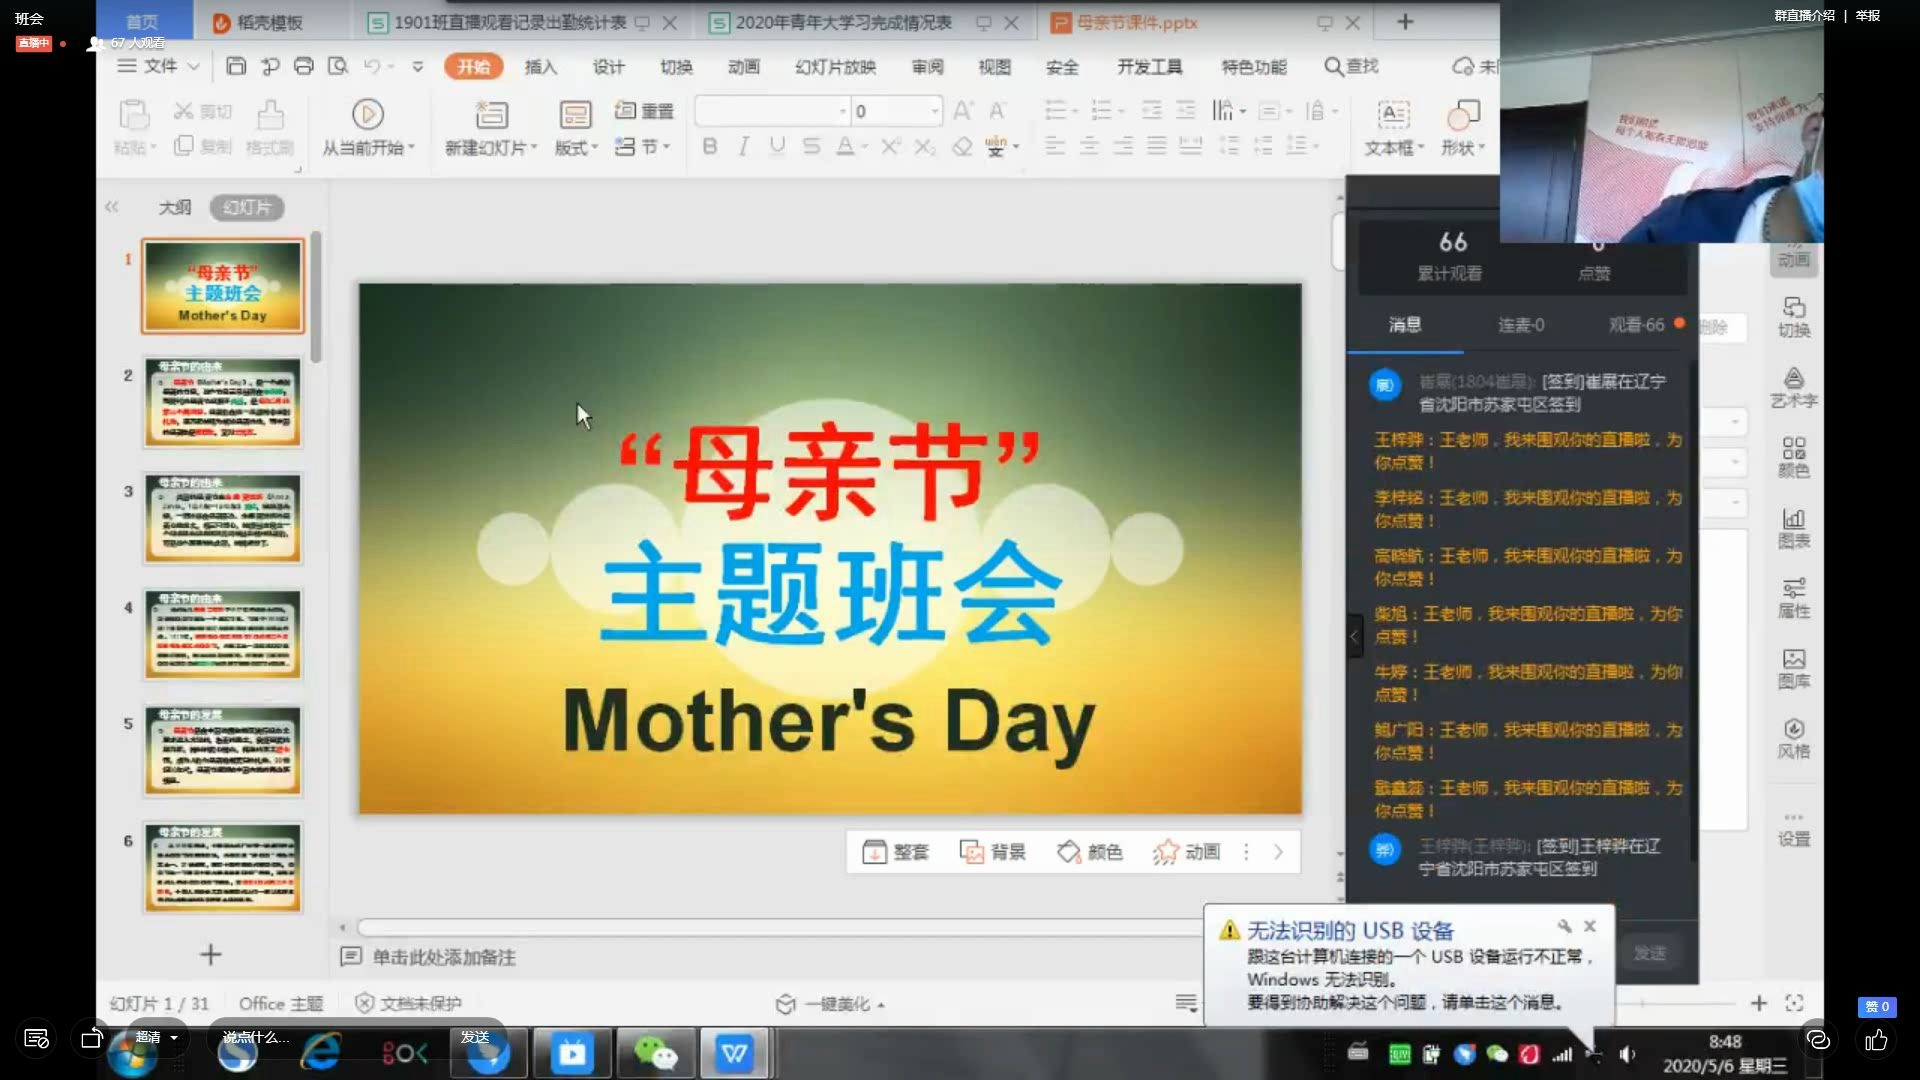Image resolution: width=1920 pixels, height=1080 pixels.
Task: Switch to the 观看-66 chat tab
Action: 1638,325
